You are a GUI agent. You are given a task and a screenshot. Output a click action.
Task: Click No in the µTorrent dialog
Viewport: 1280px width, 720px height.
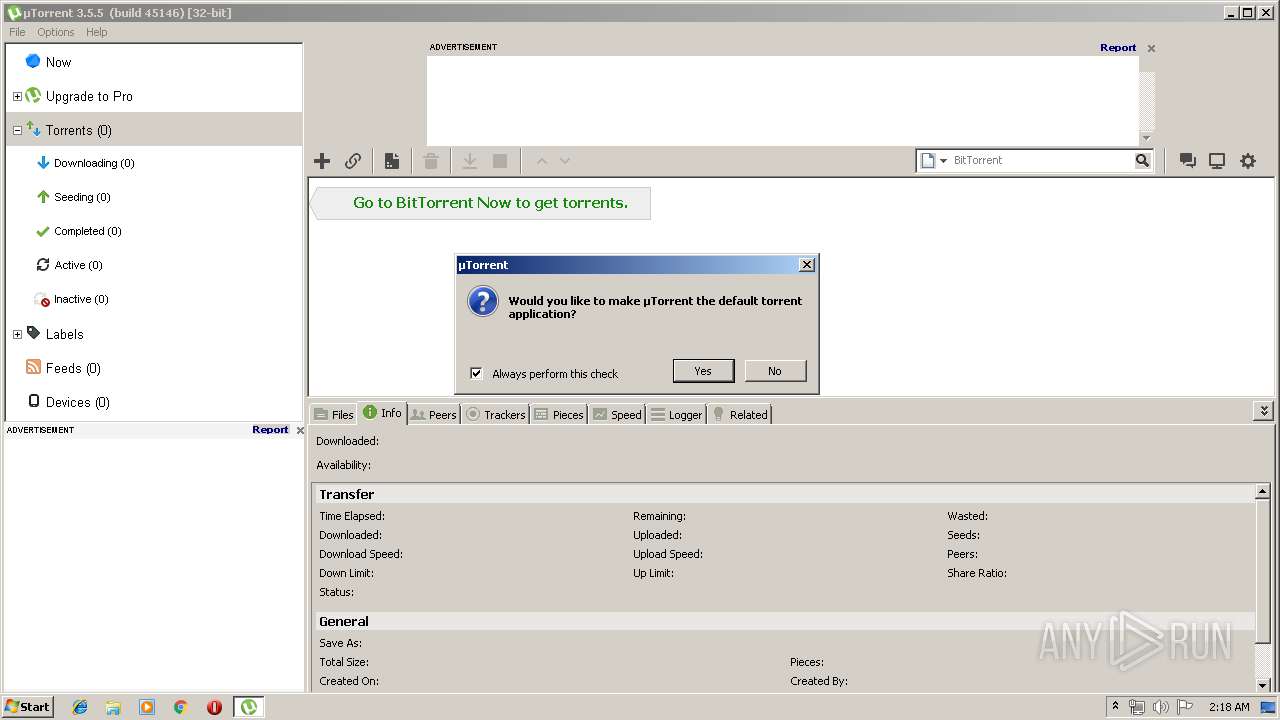(775, 371)
